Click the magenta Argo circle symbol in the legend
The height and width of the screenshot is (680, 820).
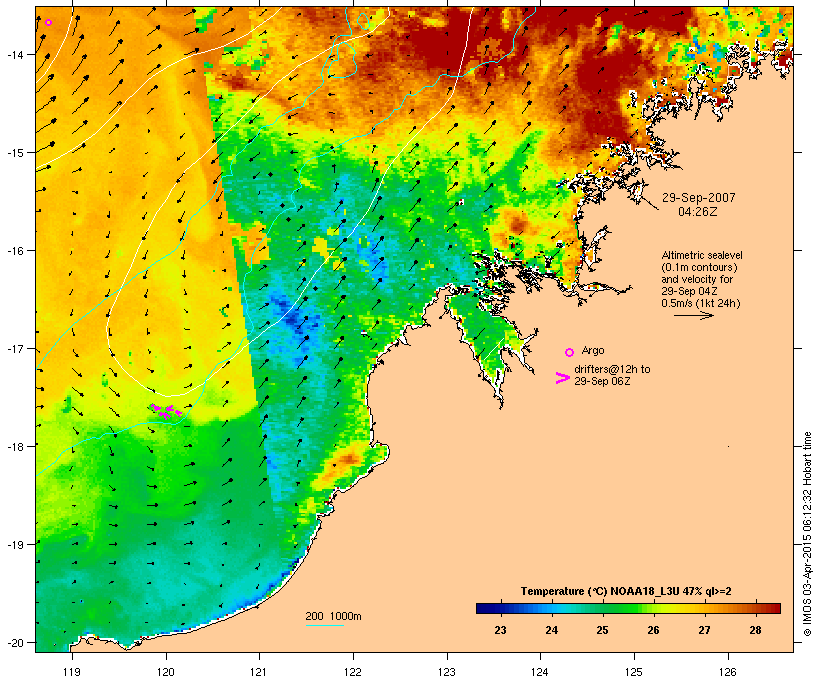point(570,352)
